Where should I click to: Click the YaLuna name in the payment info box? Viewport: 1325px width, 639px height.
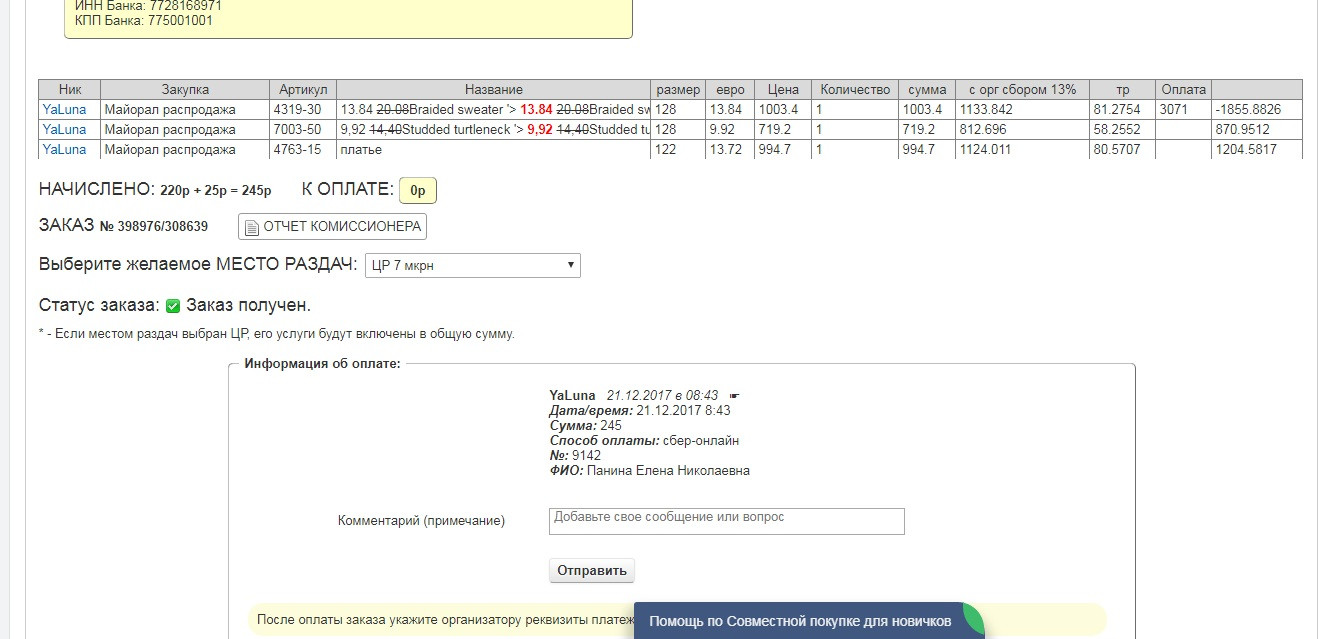pos(572,396)
